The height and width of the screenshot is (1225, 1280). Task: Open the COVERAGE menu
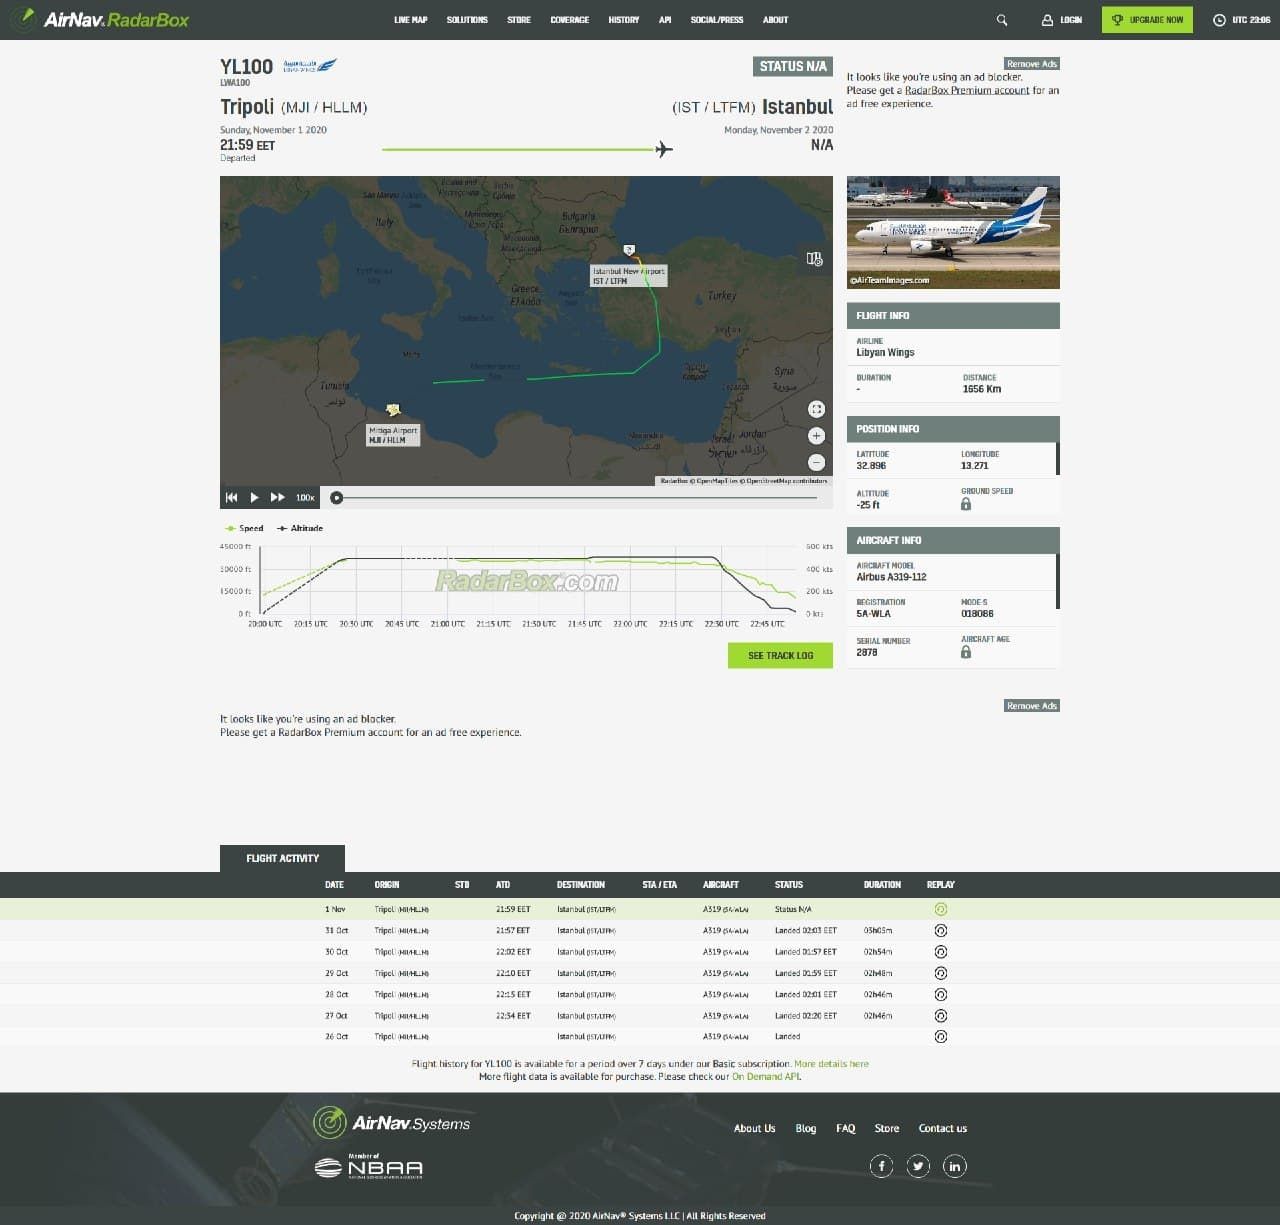(x=570, y=20)
